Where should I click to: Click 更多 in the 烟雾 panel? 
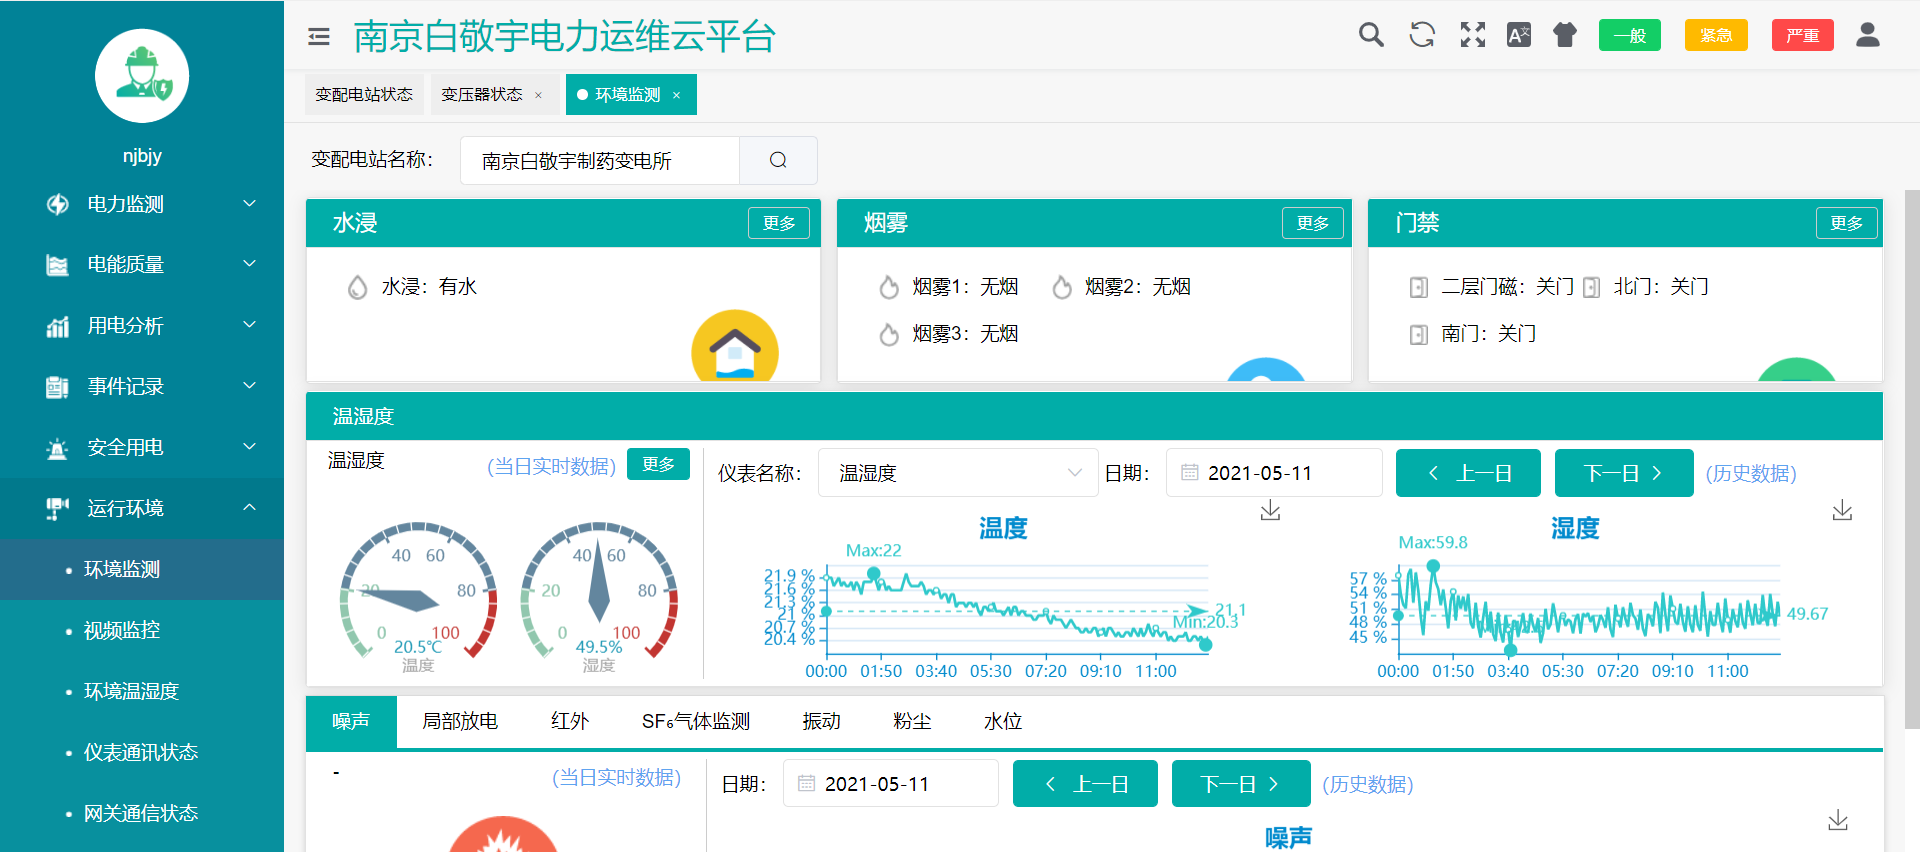tap(1313, 223)
